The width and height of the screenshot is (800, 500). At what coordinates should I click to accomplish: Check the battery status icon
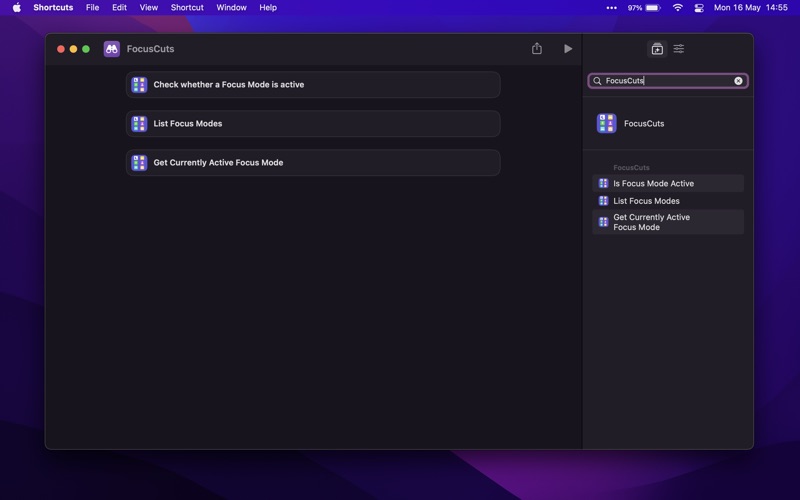[653, 8]
